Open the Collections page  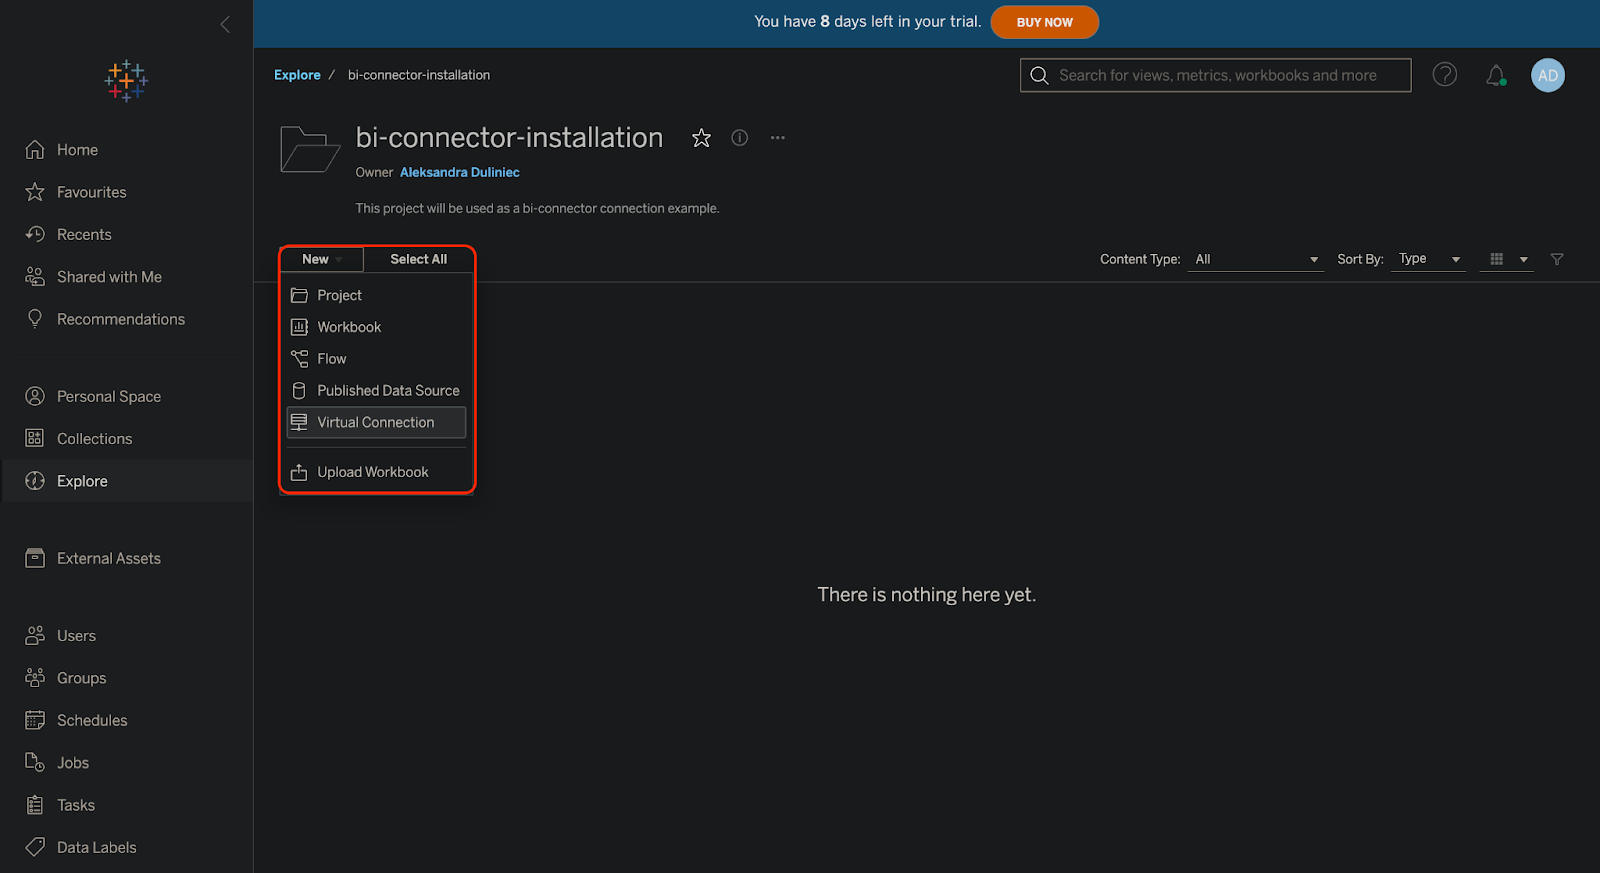[x=94, y=439]
